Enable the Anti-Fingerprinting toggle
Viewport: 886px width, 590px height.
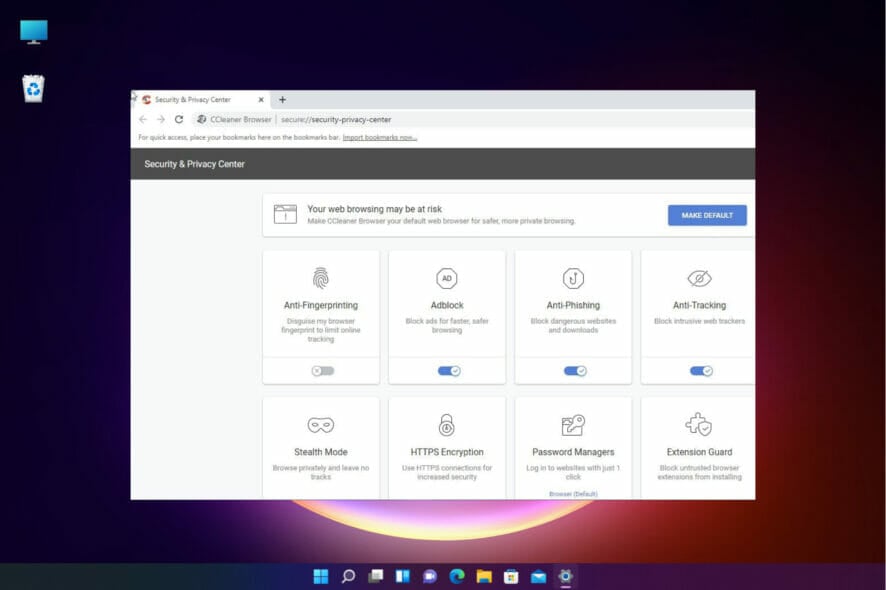(321, 370)
